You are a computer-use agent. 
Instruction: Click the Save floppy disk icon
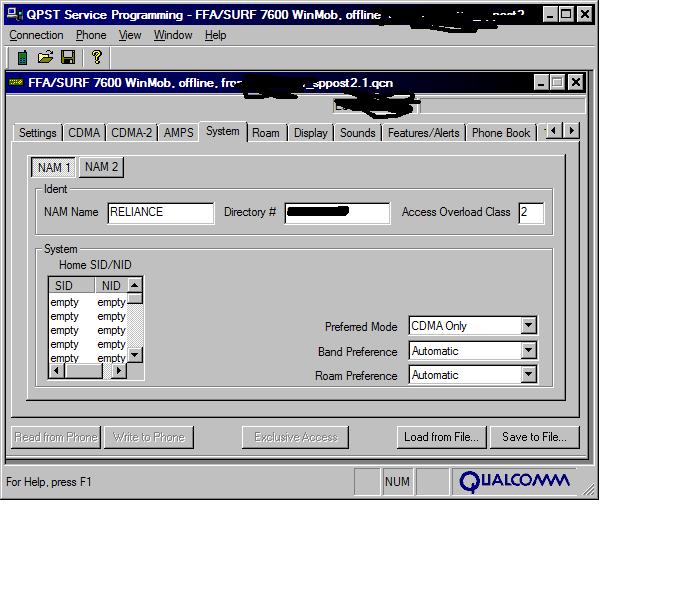[x=68, y=58]
